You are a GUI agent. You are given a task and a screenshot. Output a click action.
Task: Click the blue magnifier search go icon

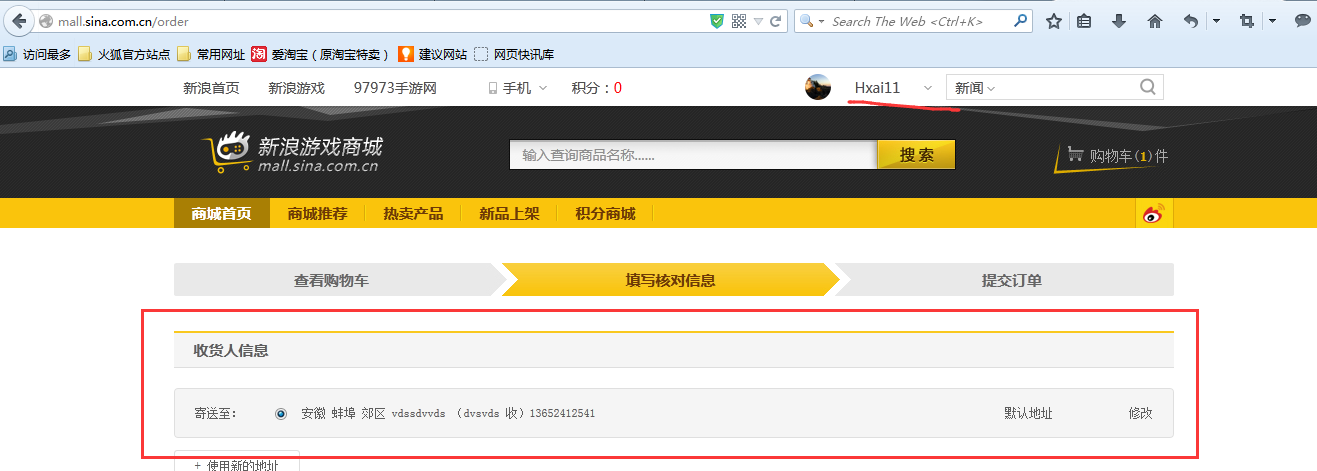click(1021, 20)
